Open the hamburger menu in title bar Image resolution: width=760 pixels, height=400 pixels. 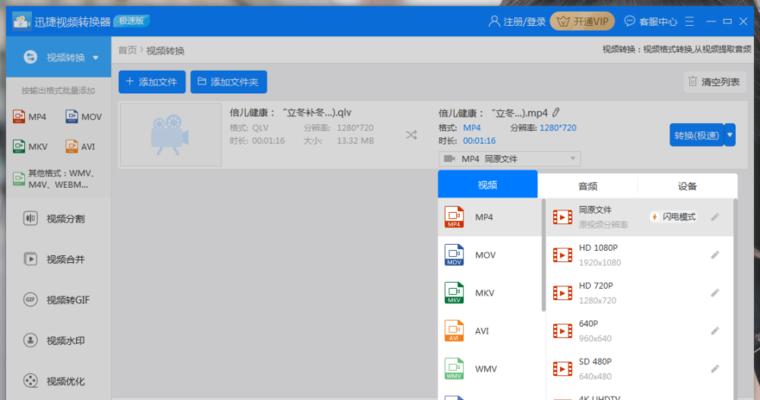pyautogui.click(x=689, y=21)
